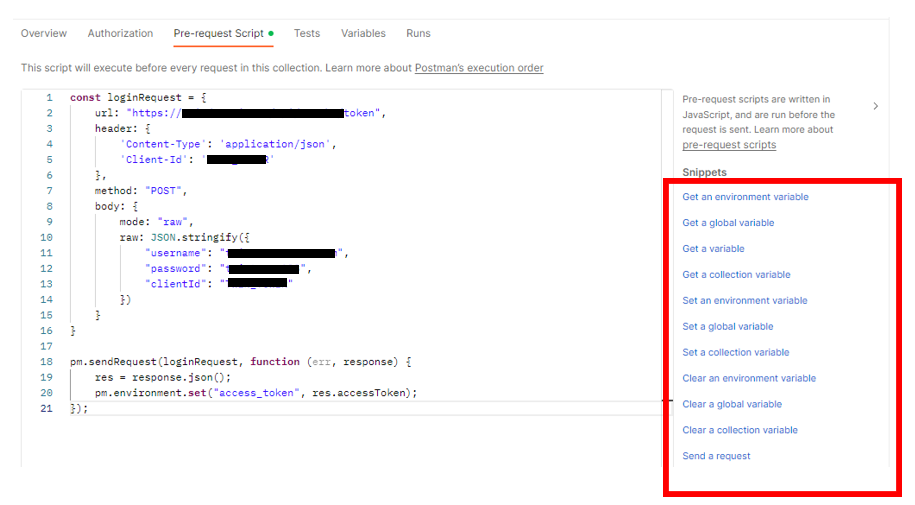The image size is (915, 505).
Task: Click the 'Client-Id' header key
Action: point(154,160)
